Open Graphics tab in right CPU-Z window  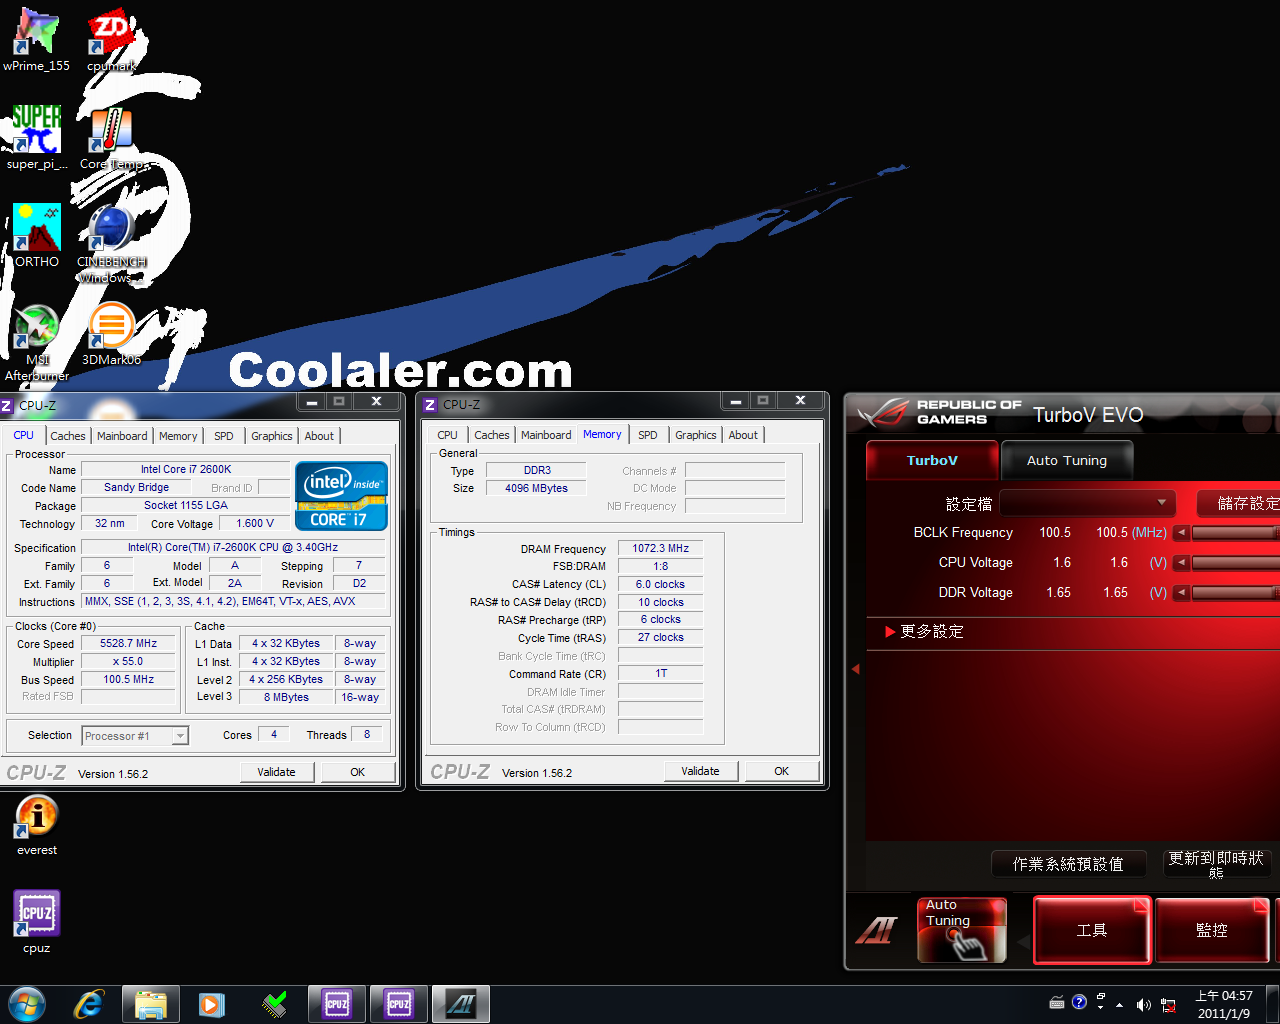[696, 435]
